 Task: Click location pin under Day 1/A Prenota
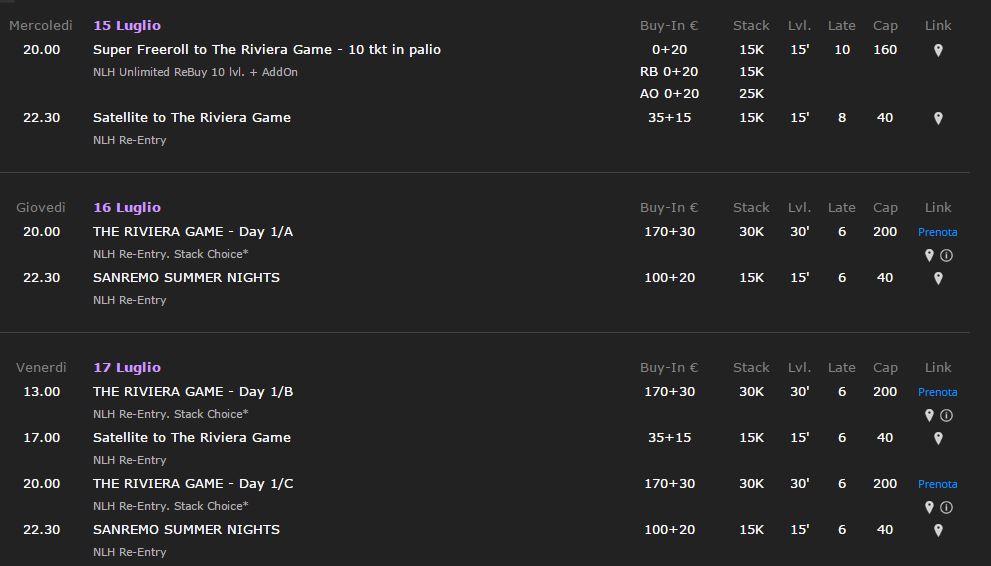pyautogui.click(x=929, y=255)
